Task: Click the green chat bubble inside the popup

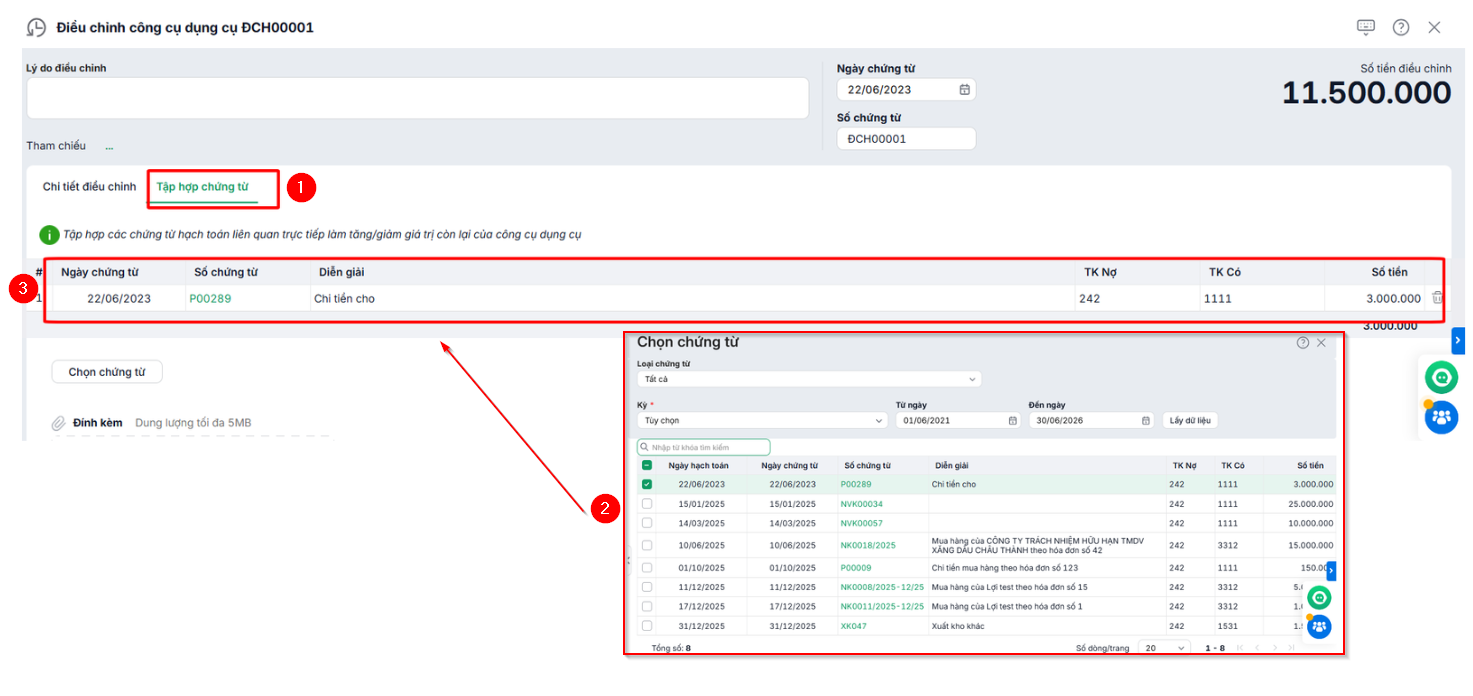Action: pos(1319,598)
